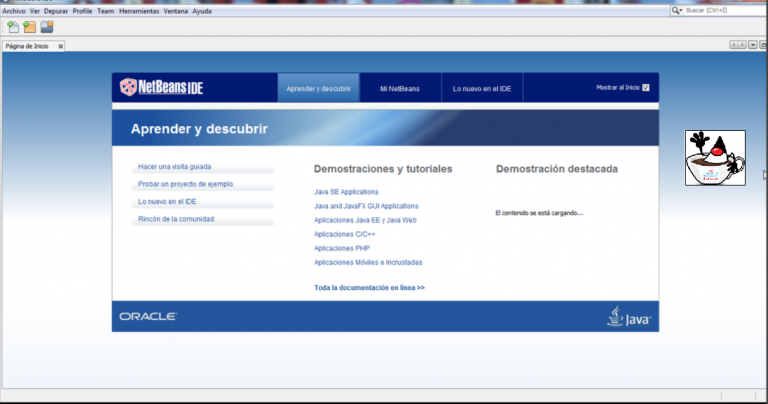Uncheck the Mostrar al Inicio checkbox
The image size is (768, 404).
click(646, 88)
